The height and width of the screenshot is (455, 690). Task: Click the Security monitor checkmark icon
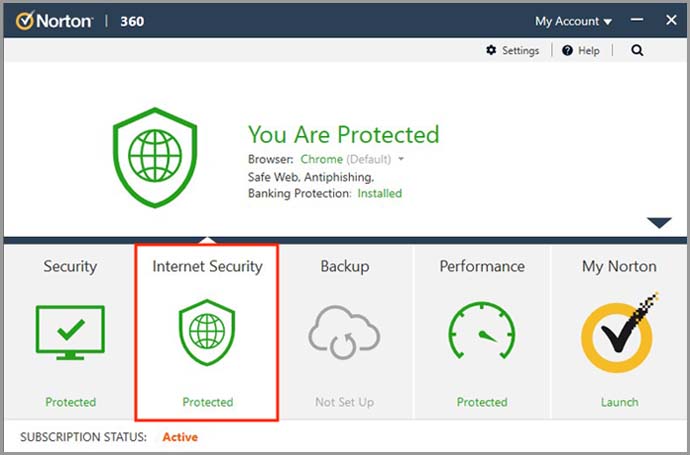[70, 332]
